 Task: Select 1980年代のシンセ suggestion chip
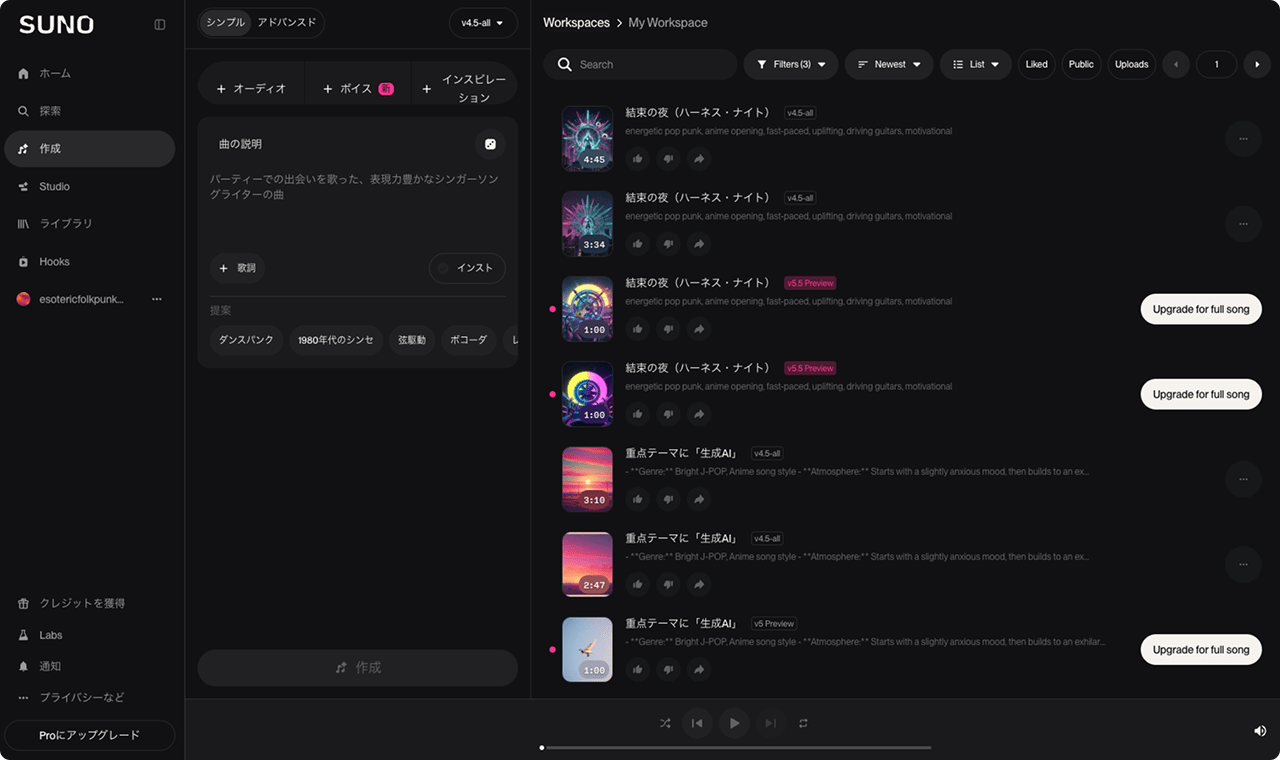pyautogui.click(x=336, y=340)
